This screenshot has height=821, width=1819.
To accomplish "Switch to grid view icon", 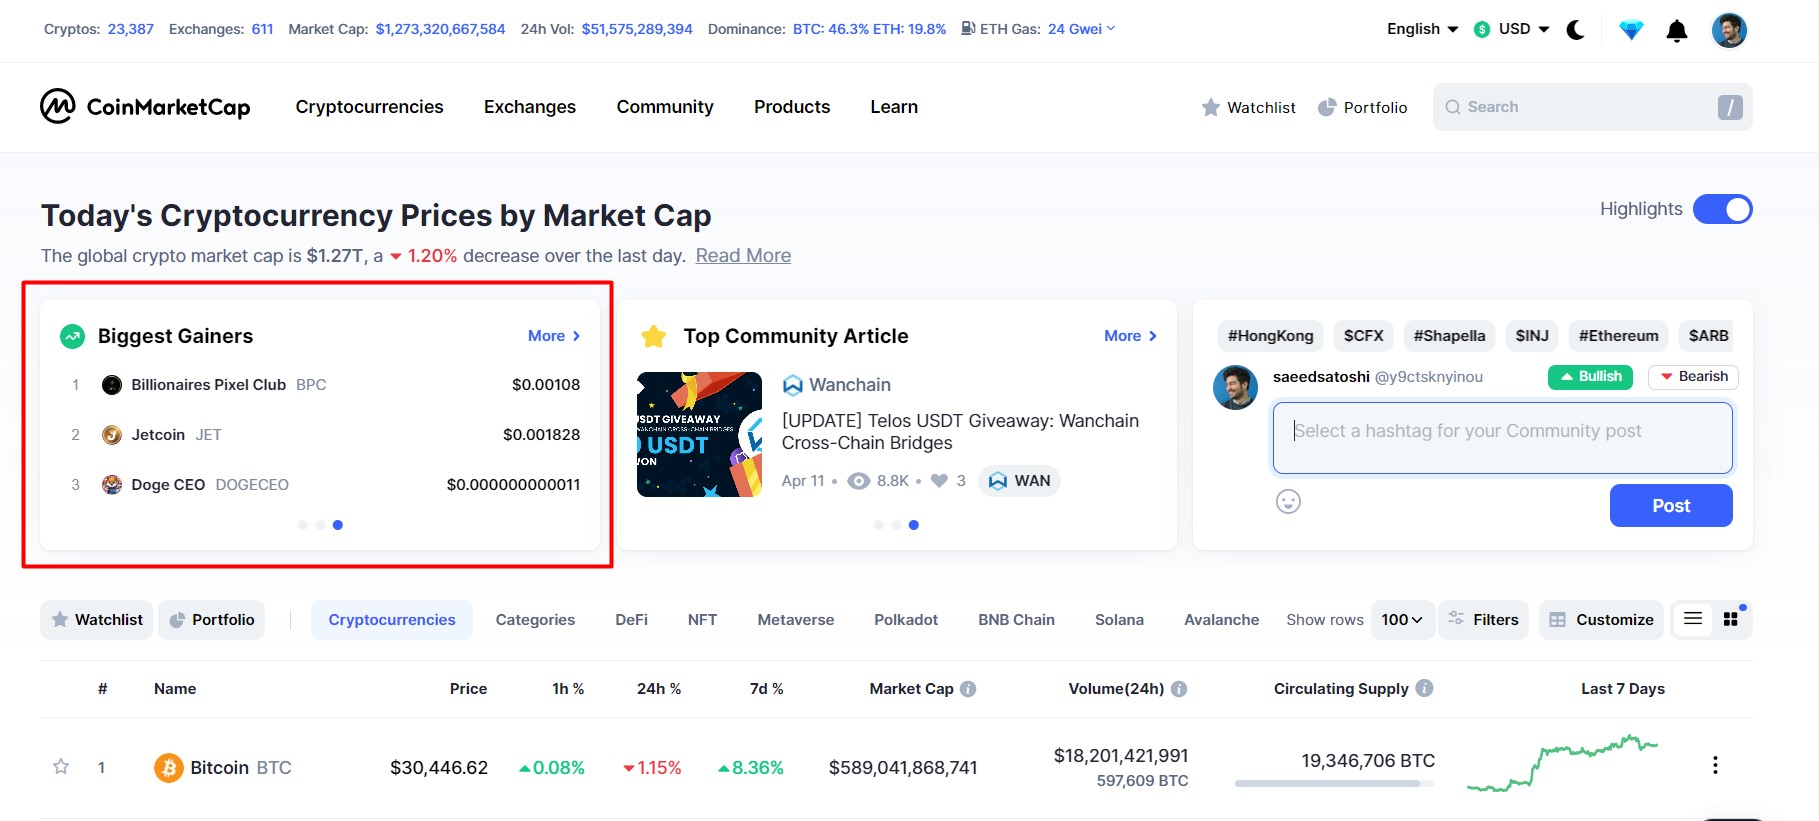I will pos(1731,620).
